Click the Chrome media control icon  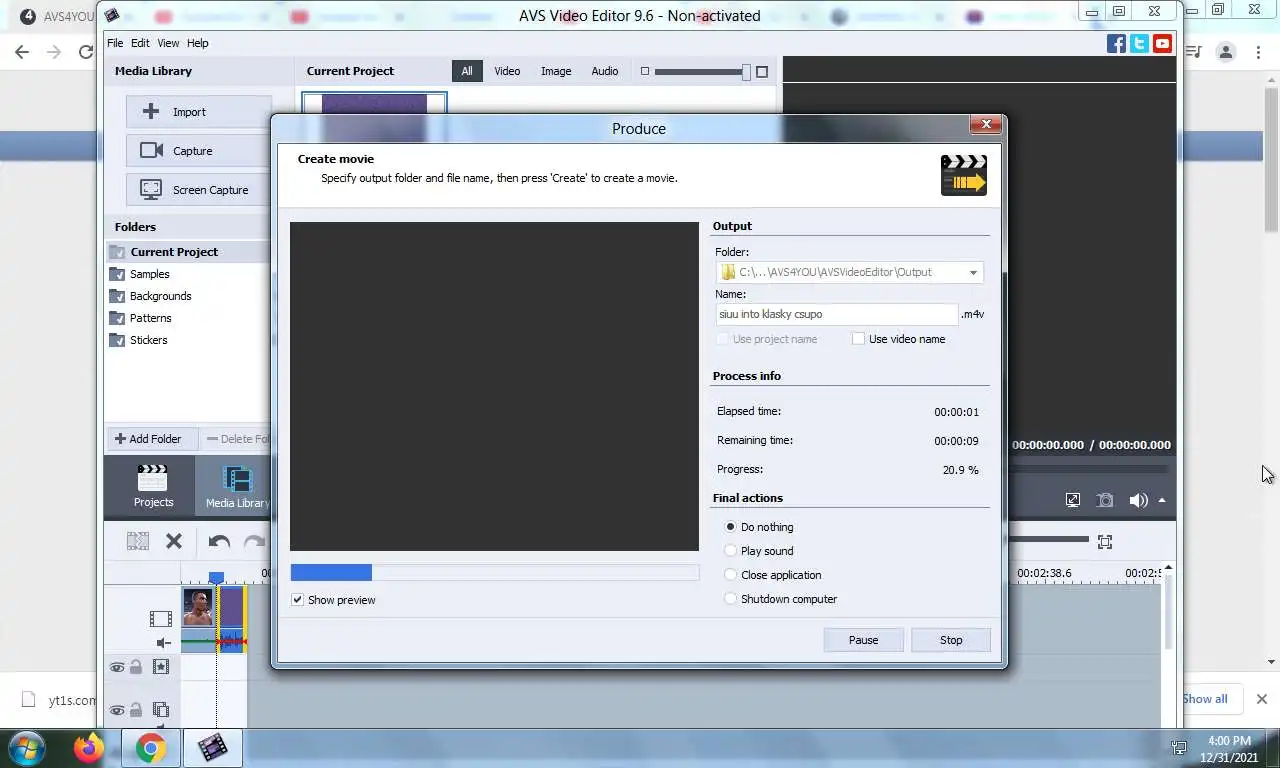tap(1193, 52)
